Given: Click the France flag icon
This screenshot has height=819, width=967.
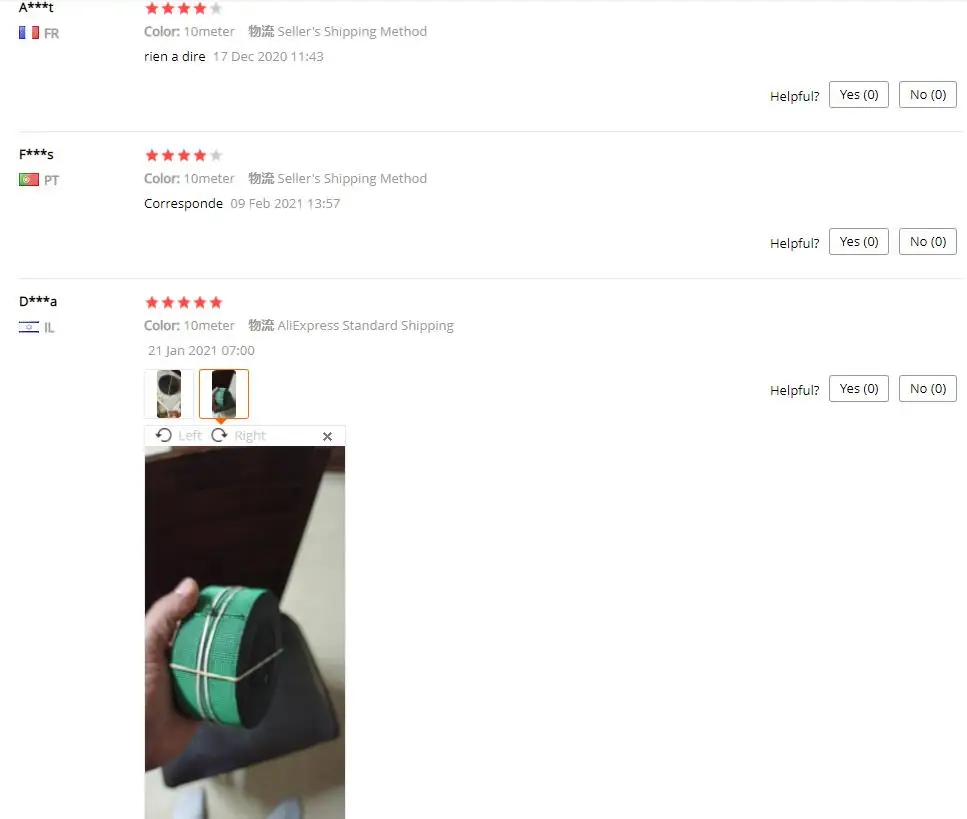Looking at the screenshot, I should [x=29, y=33].
